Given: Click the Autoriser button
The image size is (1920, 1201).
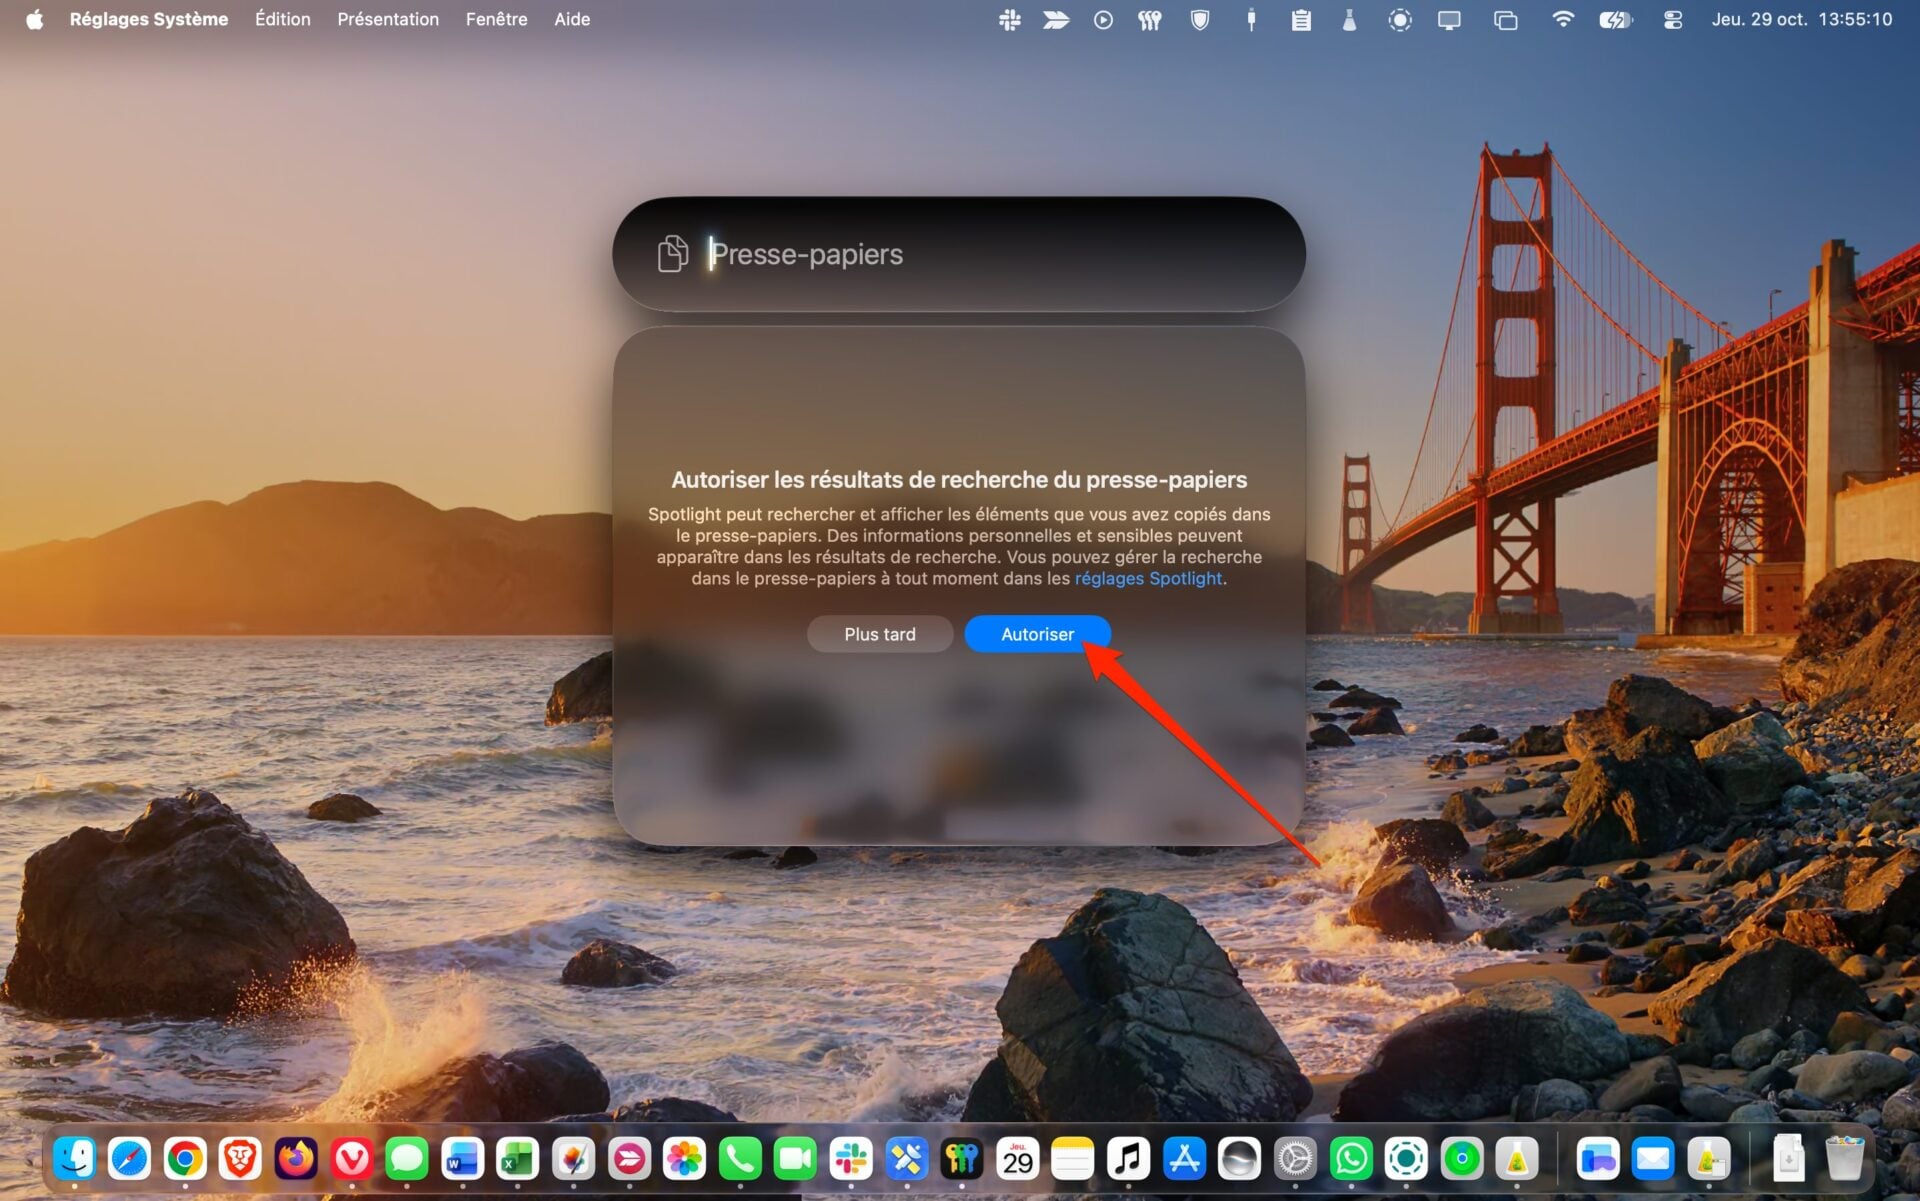Looking at the screenshot, I should click(1037, 634).
